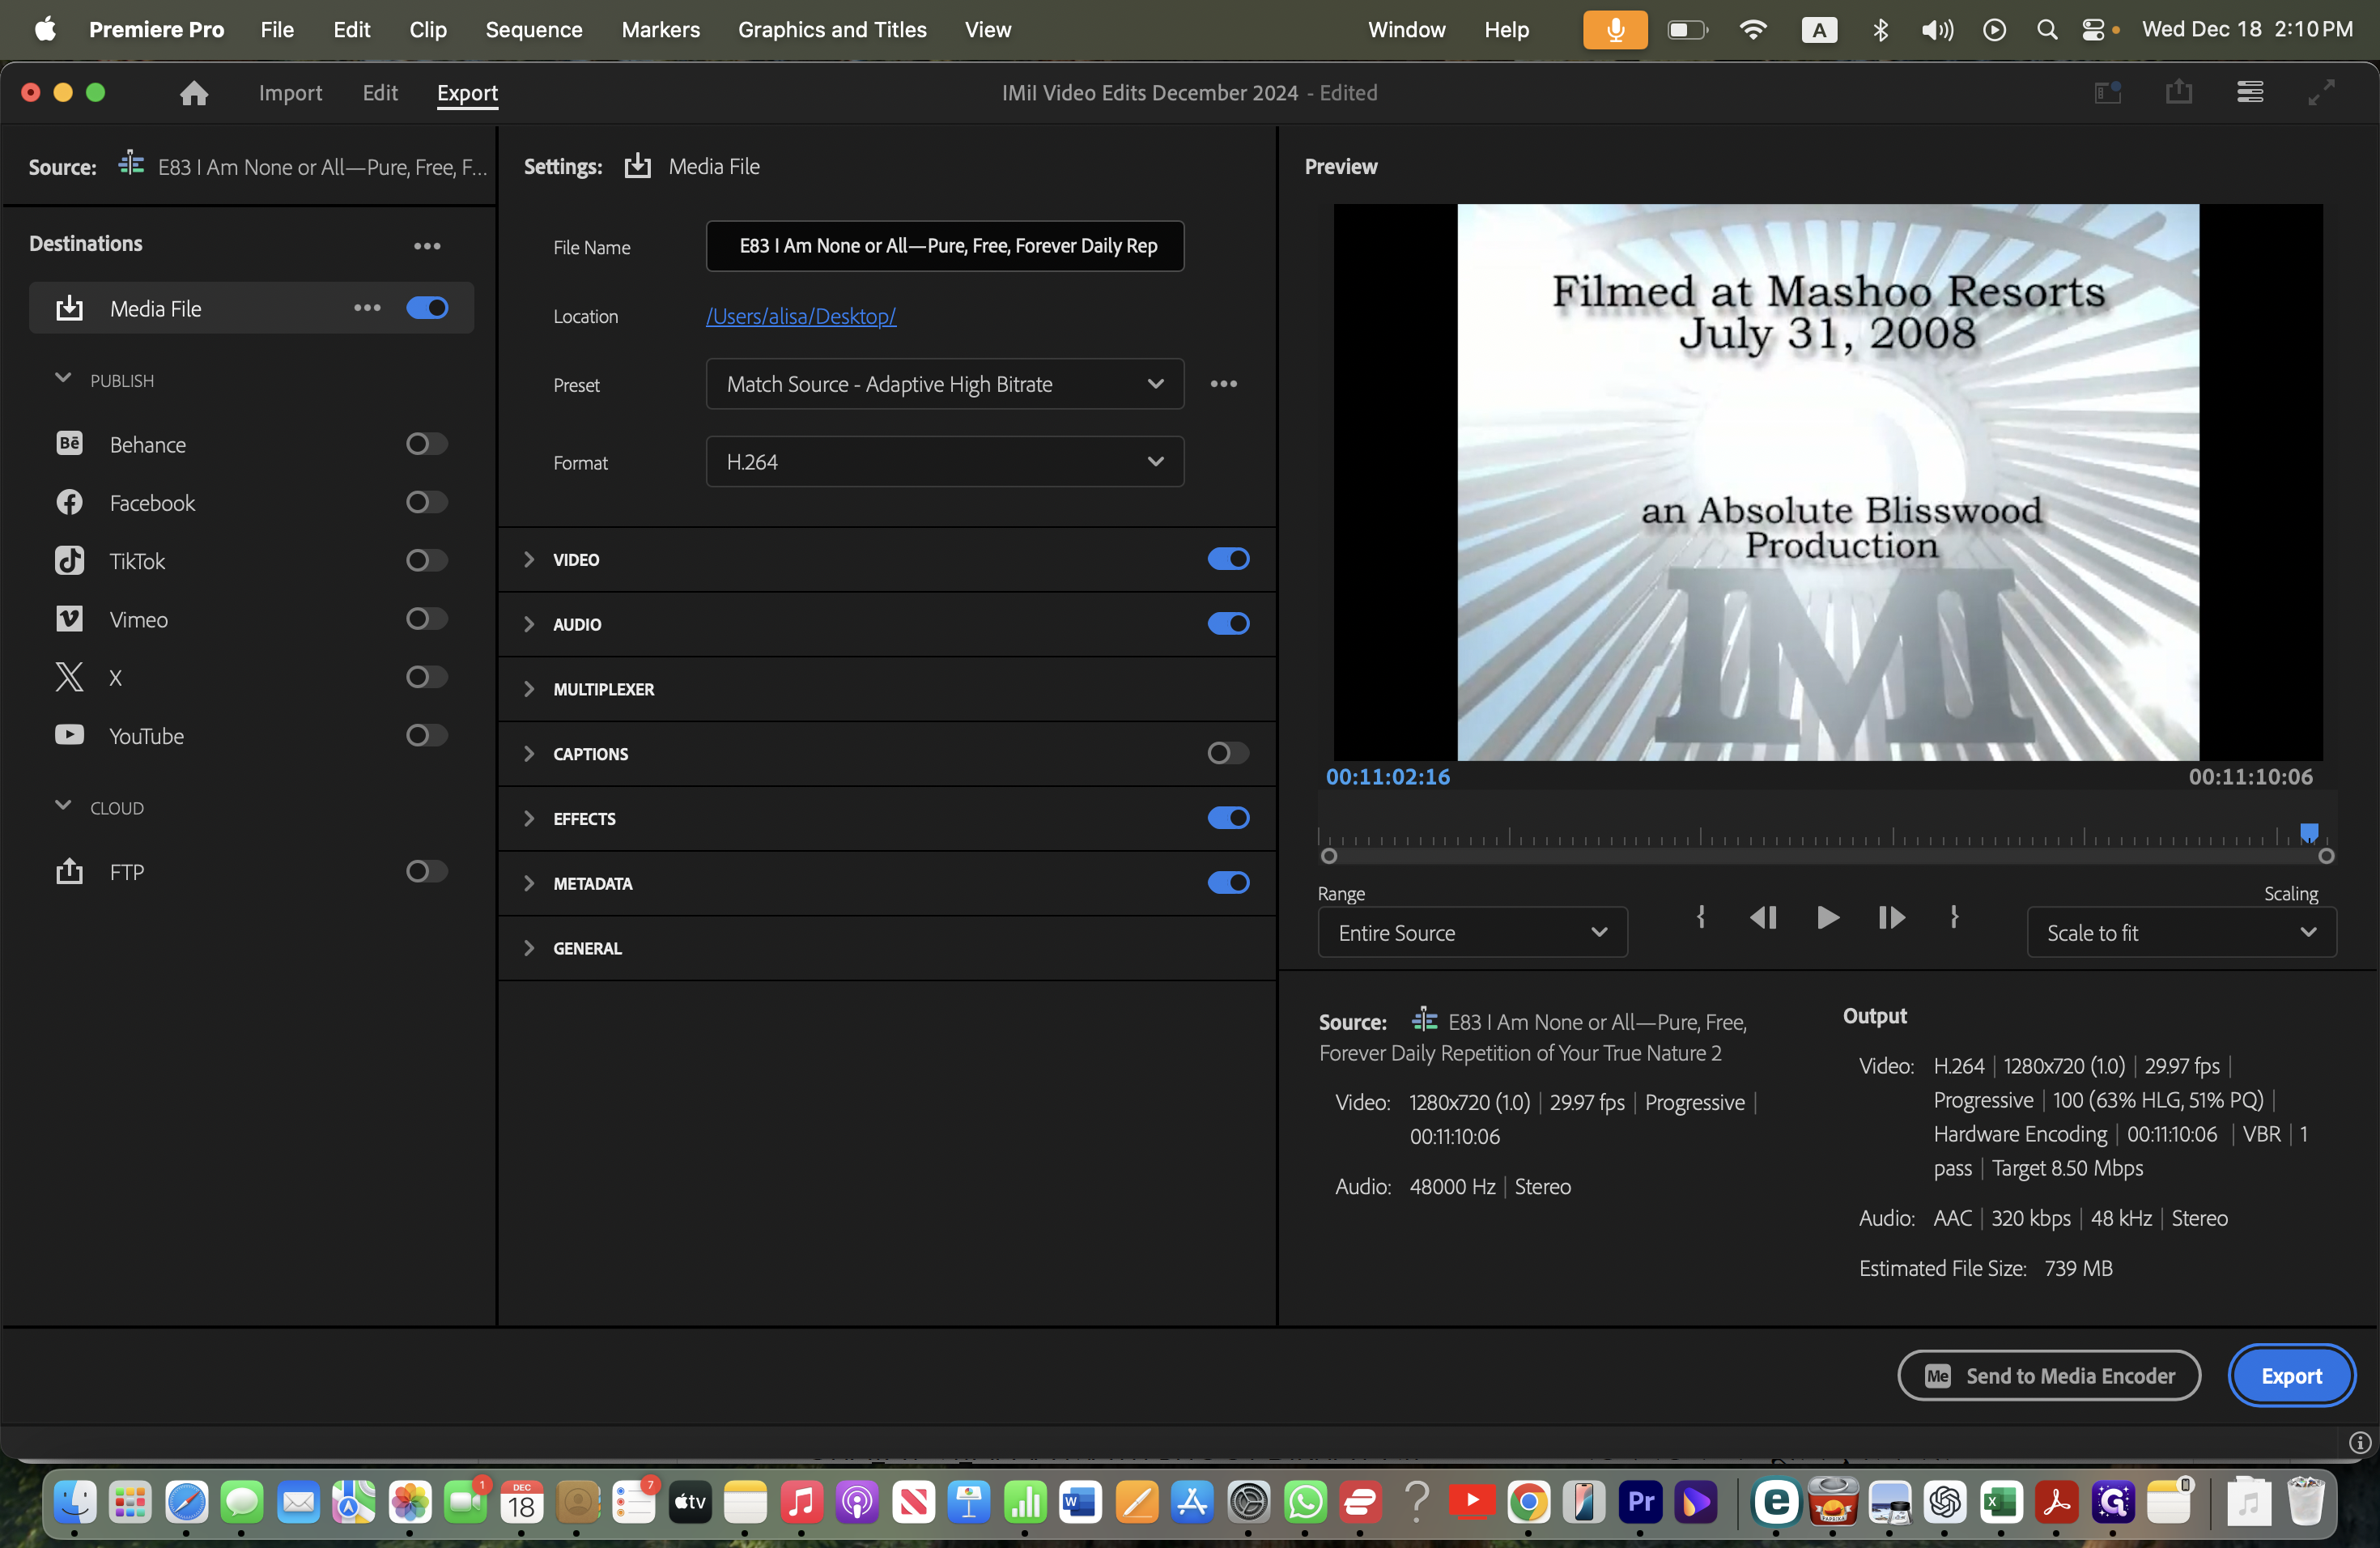Enable the TikTok publish toggle

(427, 560)
